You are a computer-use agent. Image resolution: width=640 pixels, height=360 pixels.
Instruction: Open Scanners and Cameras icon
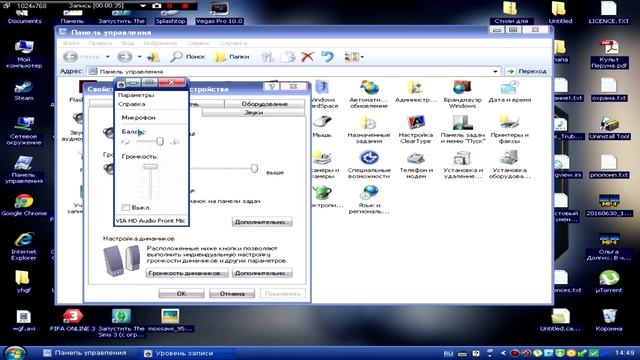tap(324, 164)
